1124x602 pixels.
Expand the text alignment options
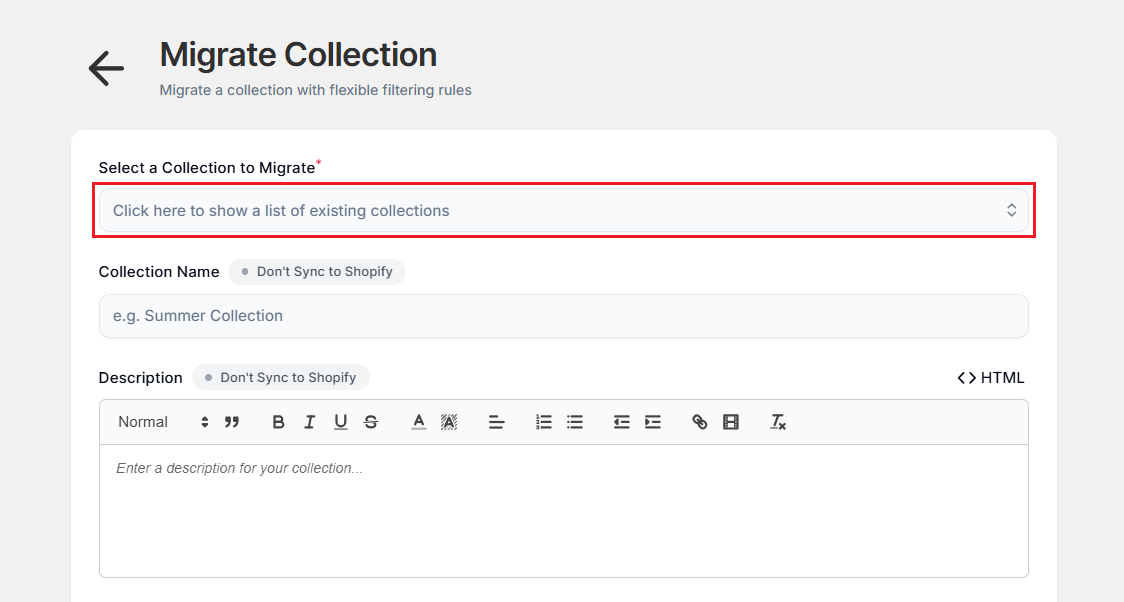coord(497,421)
